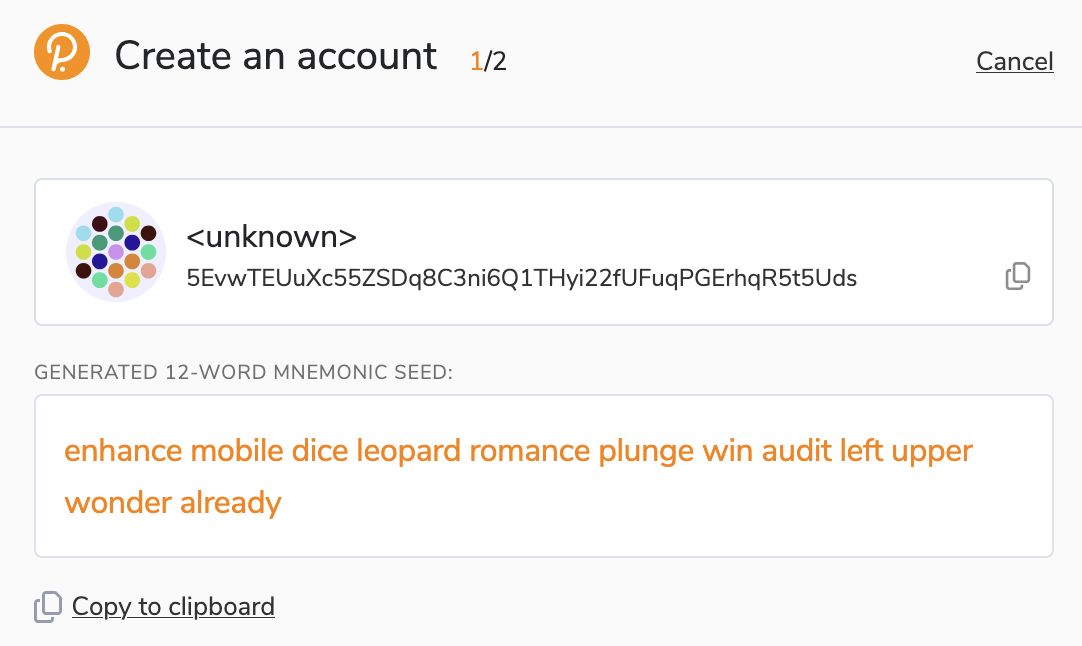The height and width of the screenshot is (646, 1082).
Task: Click the clipboard icon beside Copy to clipboard
Action: [48, 607]
